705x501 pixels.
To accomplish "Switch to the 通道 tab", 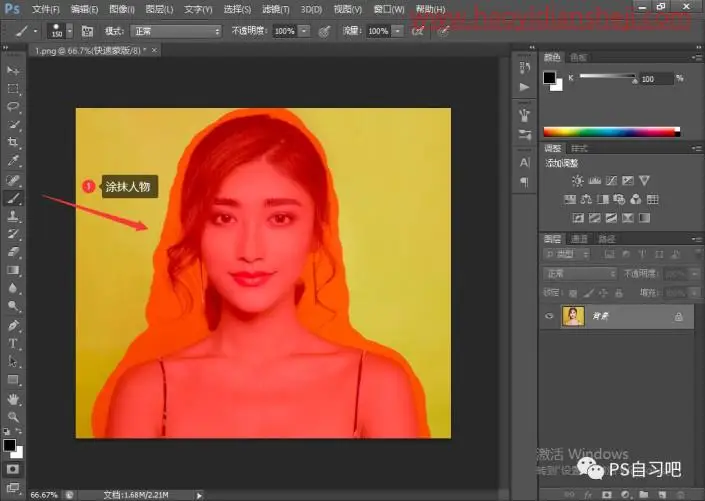I will (x=579, y=239).
